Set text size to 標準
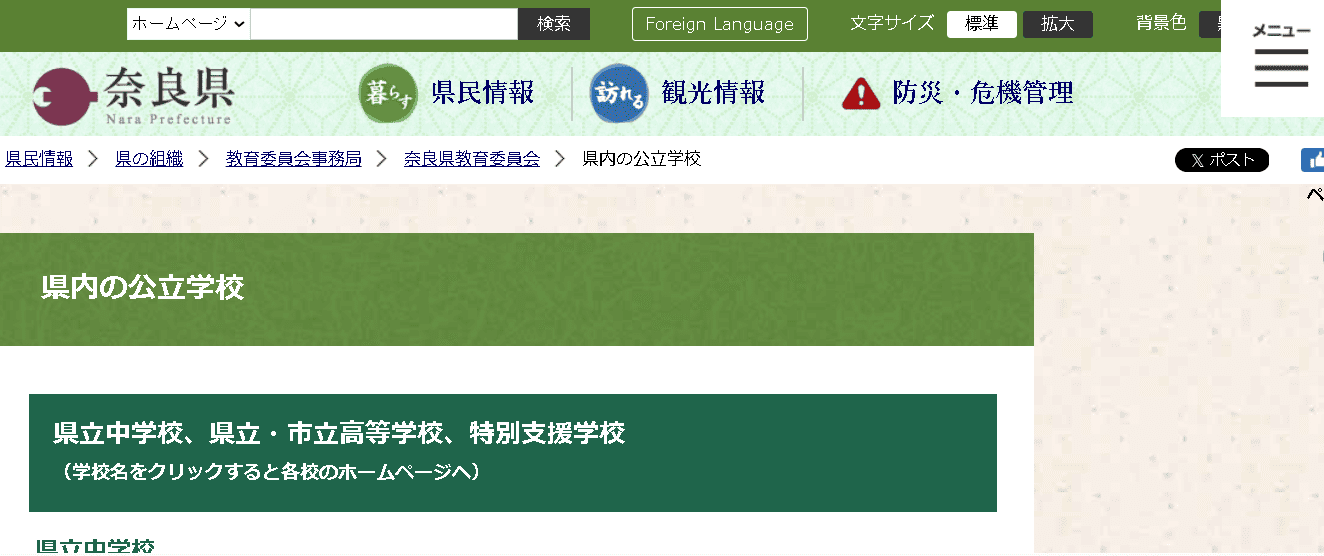This screenshot has height=556, width=1324. pyautogui.click(x=981, y=24)
